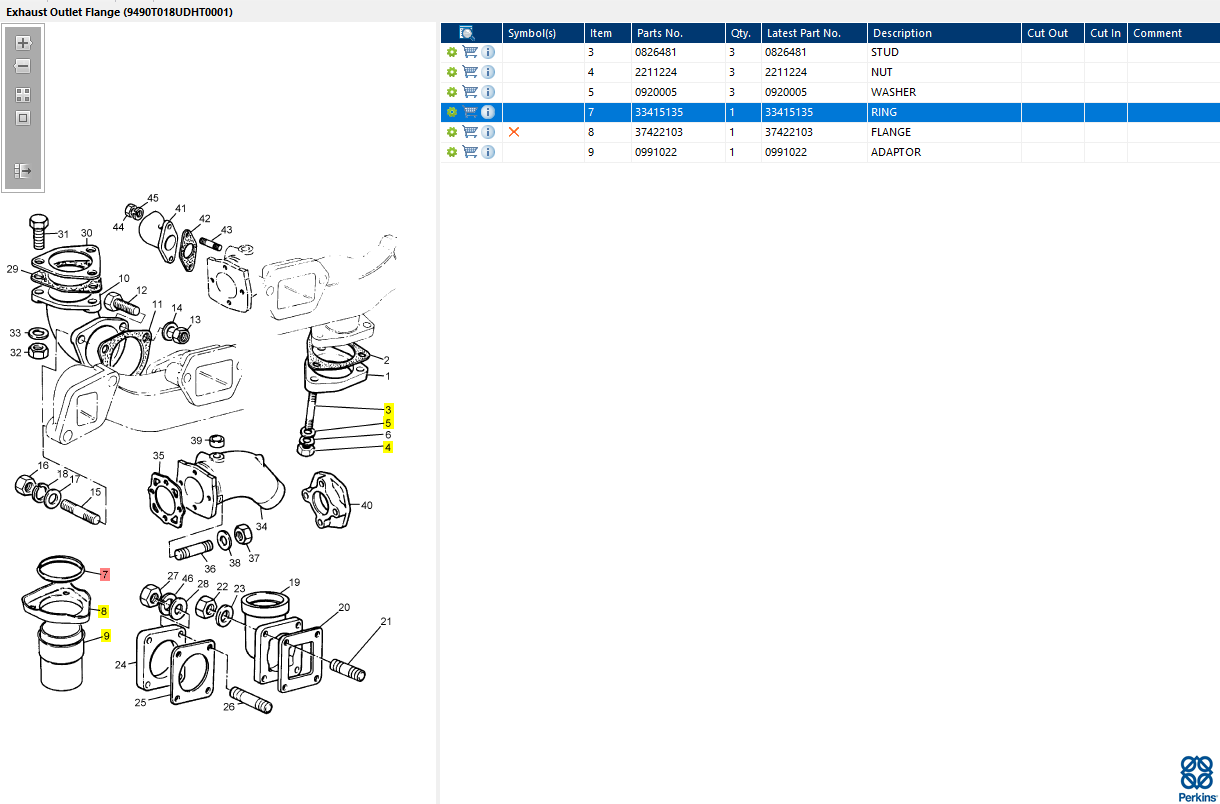Zoom in on the parts diagram
This screenshot has width=1220, height=804.
(x=23, y=43)
